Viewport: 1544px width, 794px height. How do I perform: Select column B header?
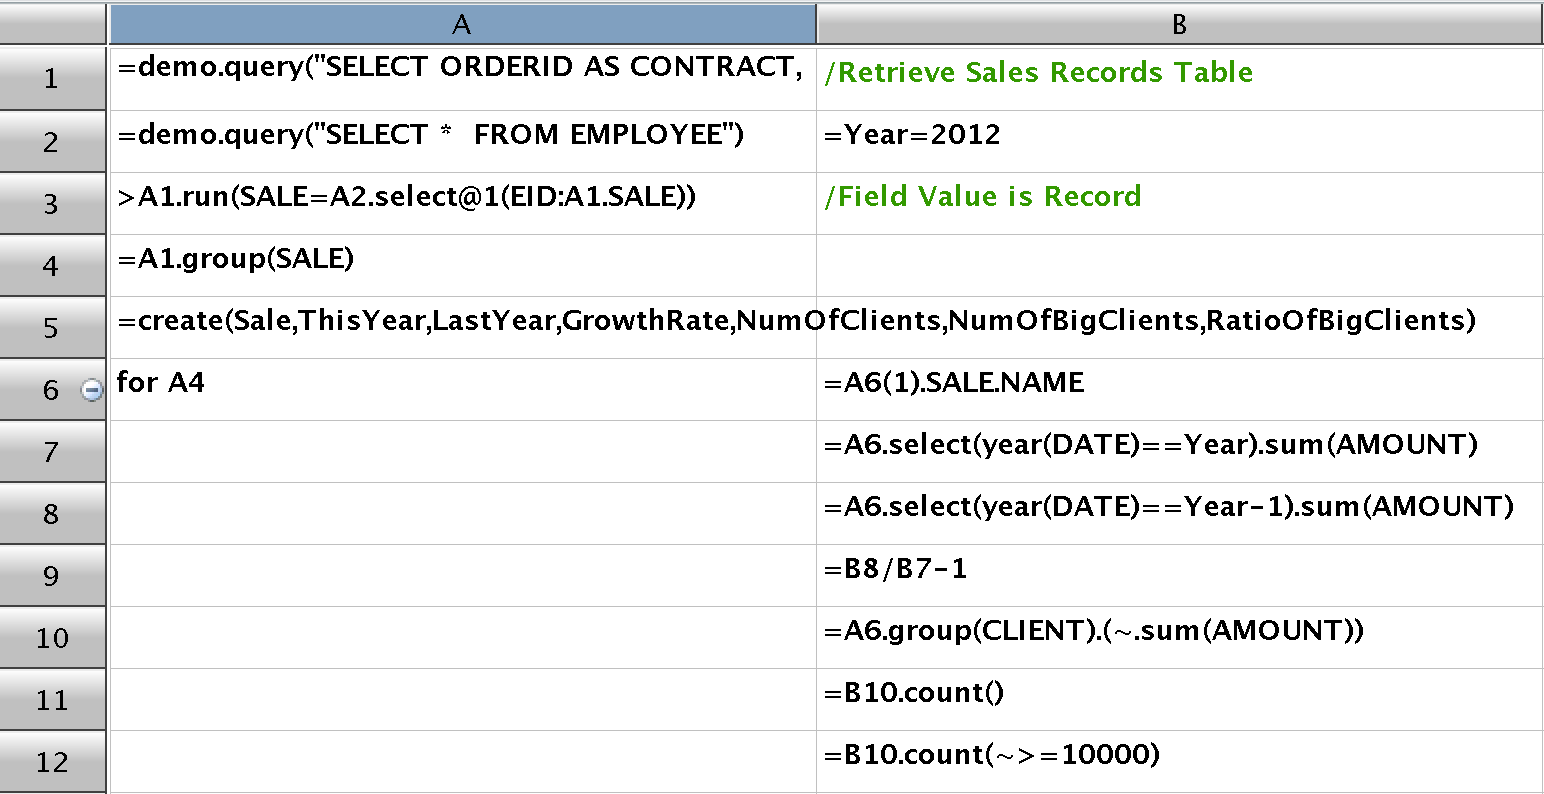click(1179, 24)
